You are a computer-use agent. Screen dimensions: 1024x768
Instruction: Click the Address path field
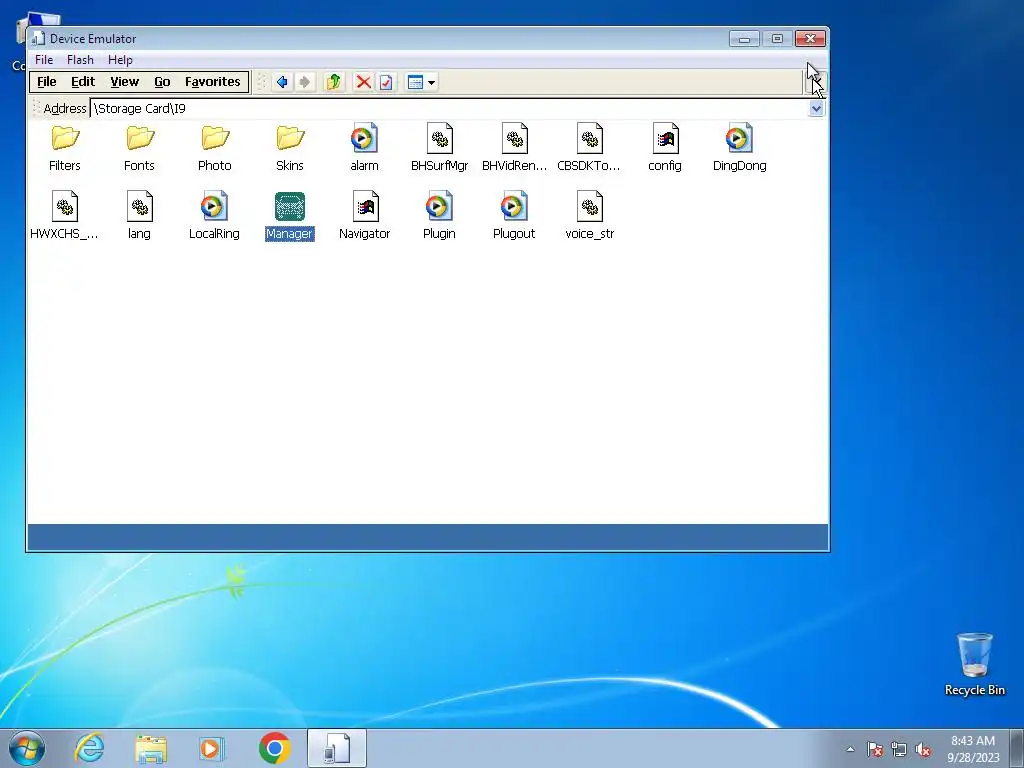coord(449,108)
